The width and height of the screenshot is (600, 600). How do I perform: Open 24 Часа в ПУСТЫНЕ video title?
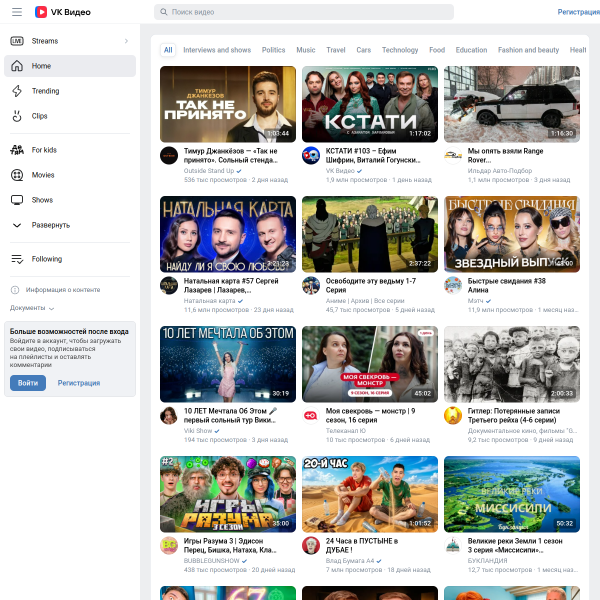(x=362, y=546)
